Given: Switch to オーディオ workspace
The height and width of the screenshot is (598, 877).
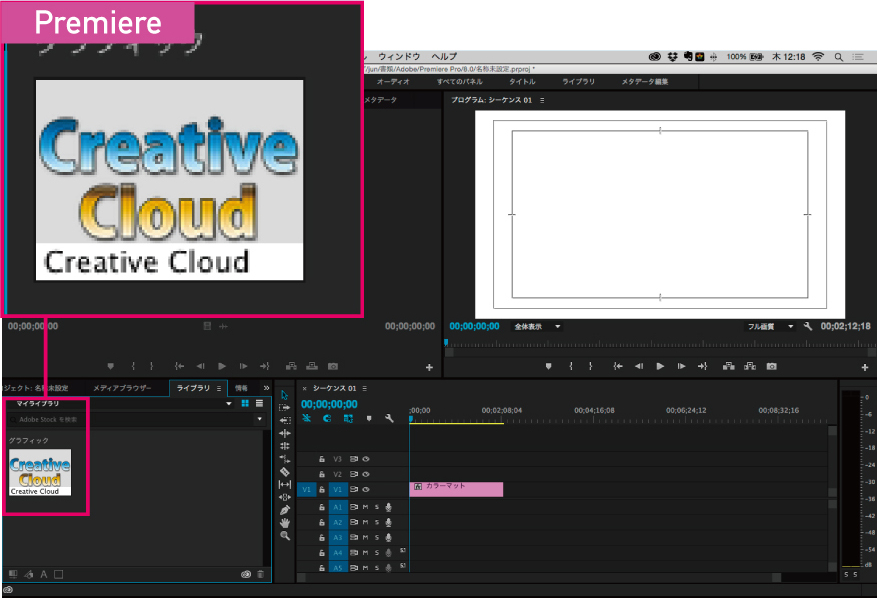Looking at the screenshot, I should coord(393,82).
